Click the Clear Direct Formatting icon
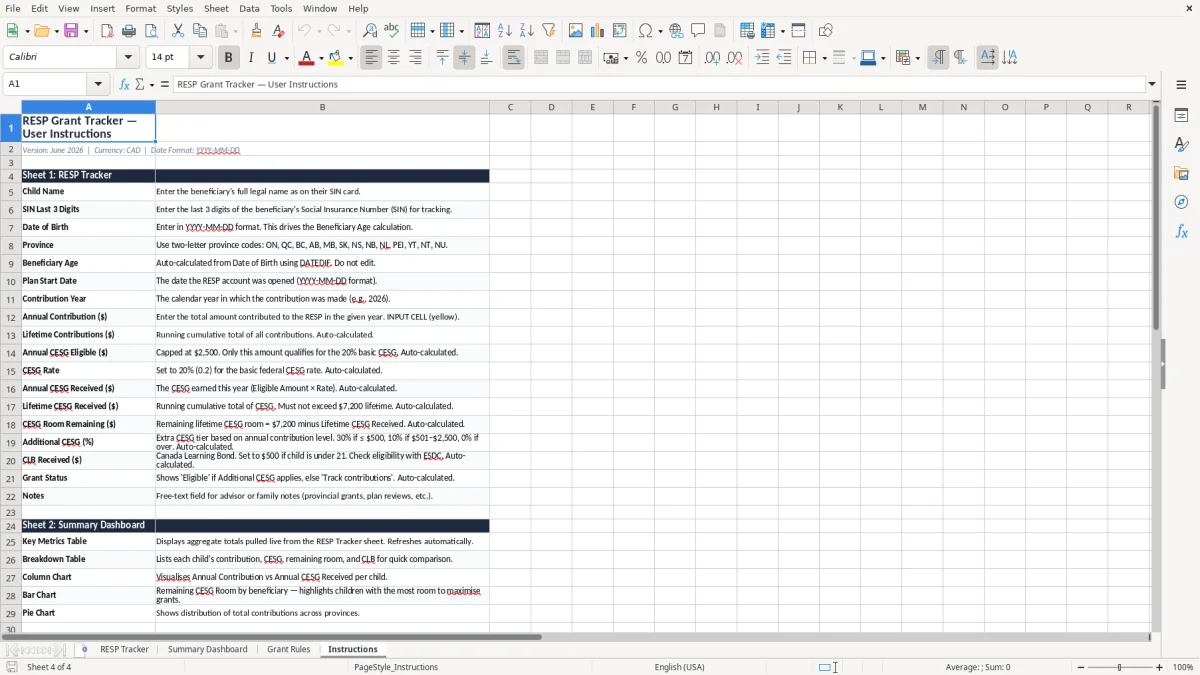Image resolution: width=1200 pixels, height=675 pixels. pos(278,31)
